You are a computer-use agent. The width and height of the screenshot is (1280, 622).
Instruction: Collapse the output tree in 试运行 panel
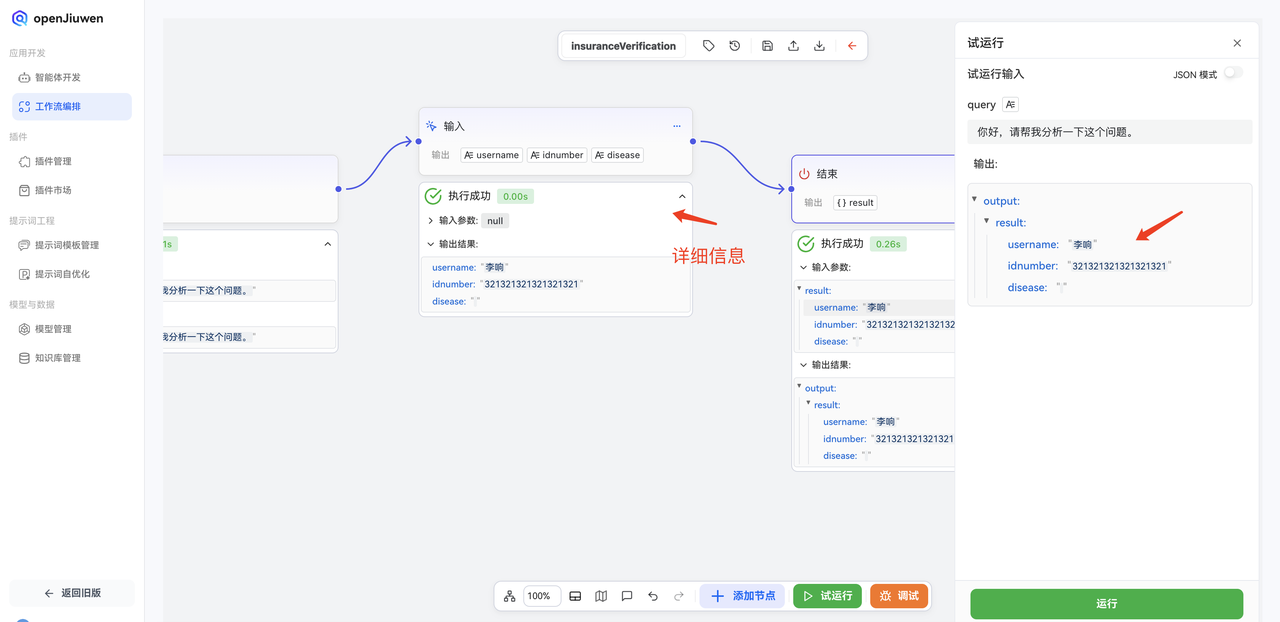975,199
